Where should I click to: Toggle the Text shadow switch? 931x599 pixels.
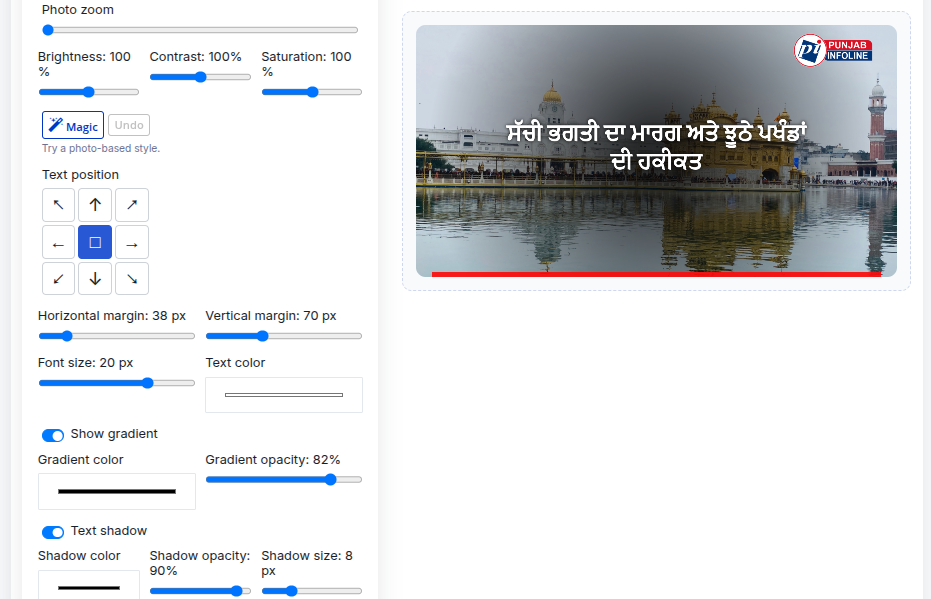[53, 532]
